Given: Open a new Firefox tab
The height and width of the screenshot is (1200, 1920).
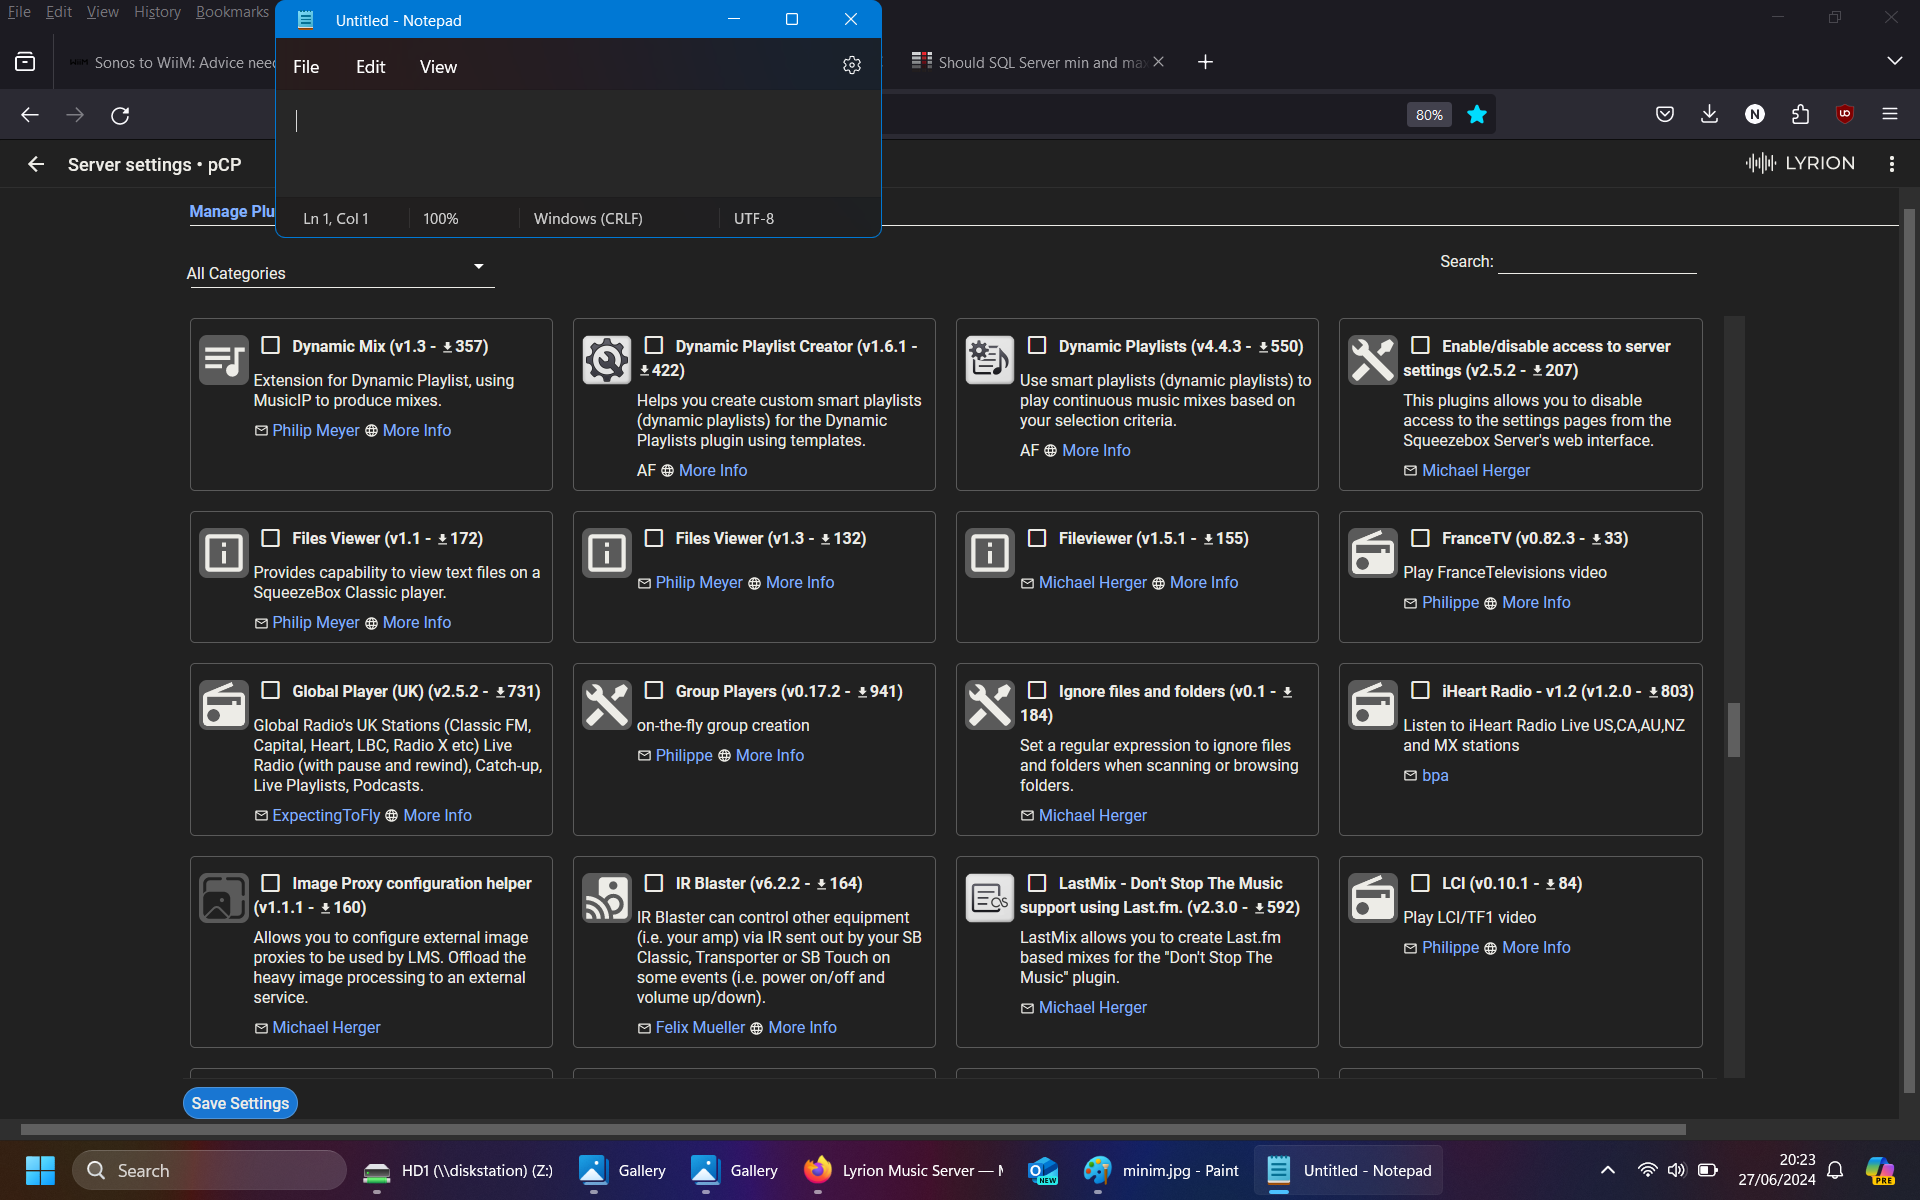Looking at the screenshot, I should click(x=1205, y=62).
